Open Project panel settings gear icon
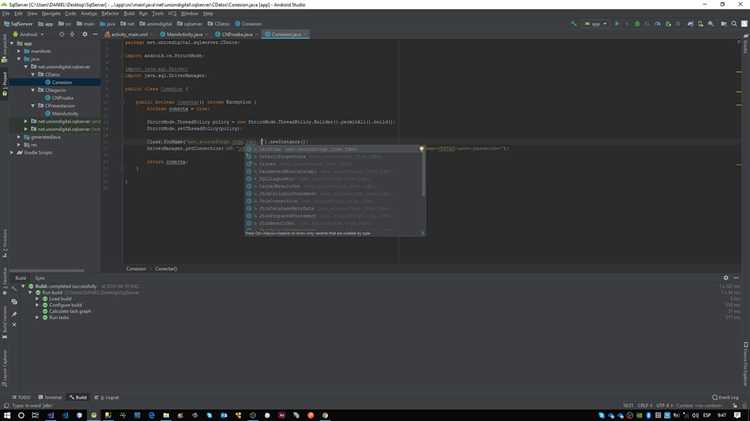This screenshot has height=421, width=750. [x=87, y=34]
